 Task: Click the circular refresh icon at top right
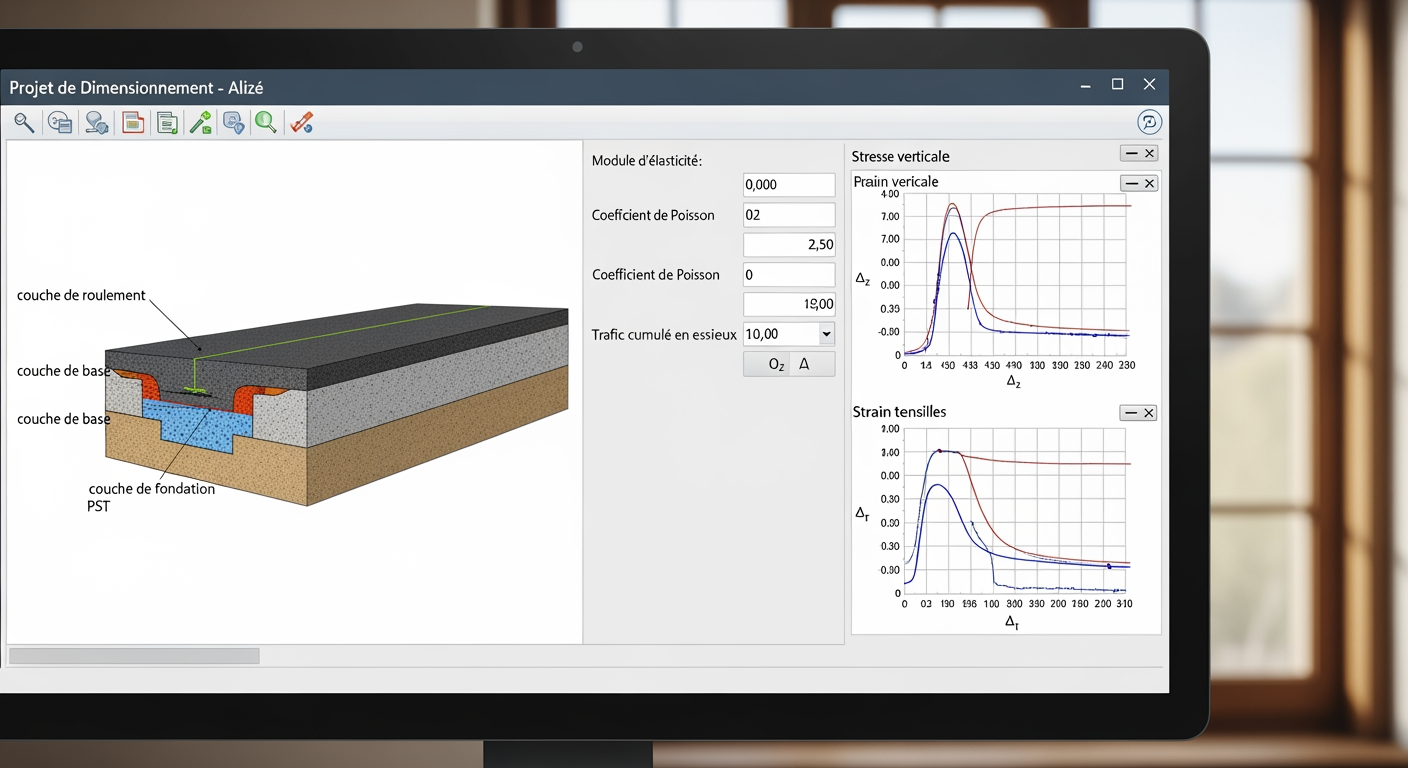[x=1149, y=122]
